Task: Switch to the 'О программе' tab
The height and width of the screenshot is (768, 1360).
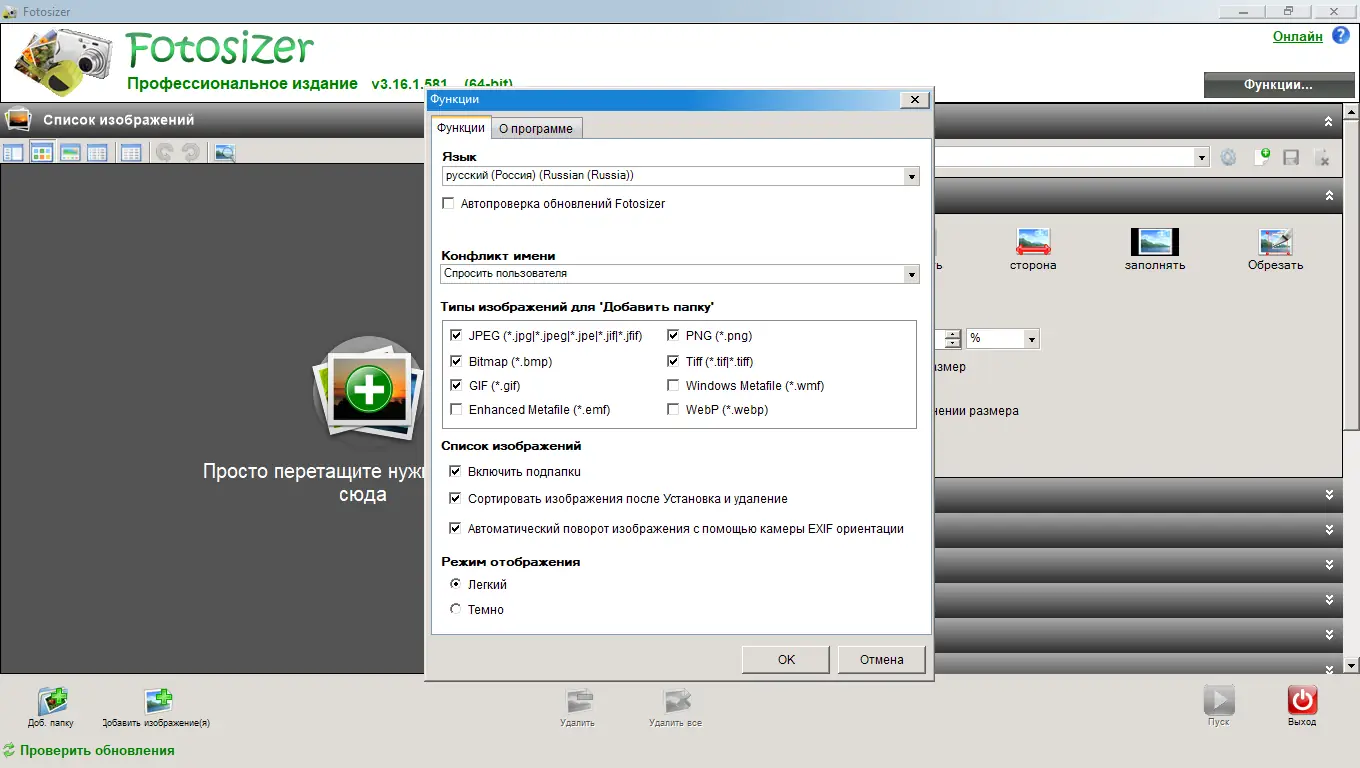Action: click(536, 128)
